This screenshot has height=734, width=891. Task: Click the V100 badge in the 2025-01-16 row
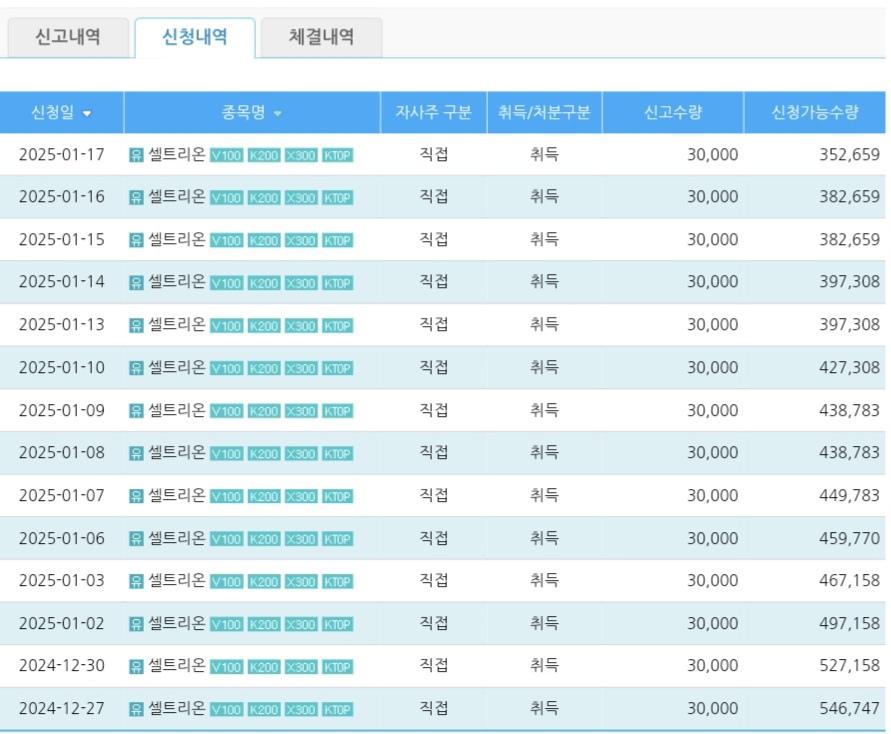227,198
